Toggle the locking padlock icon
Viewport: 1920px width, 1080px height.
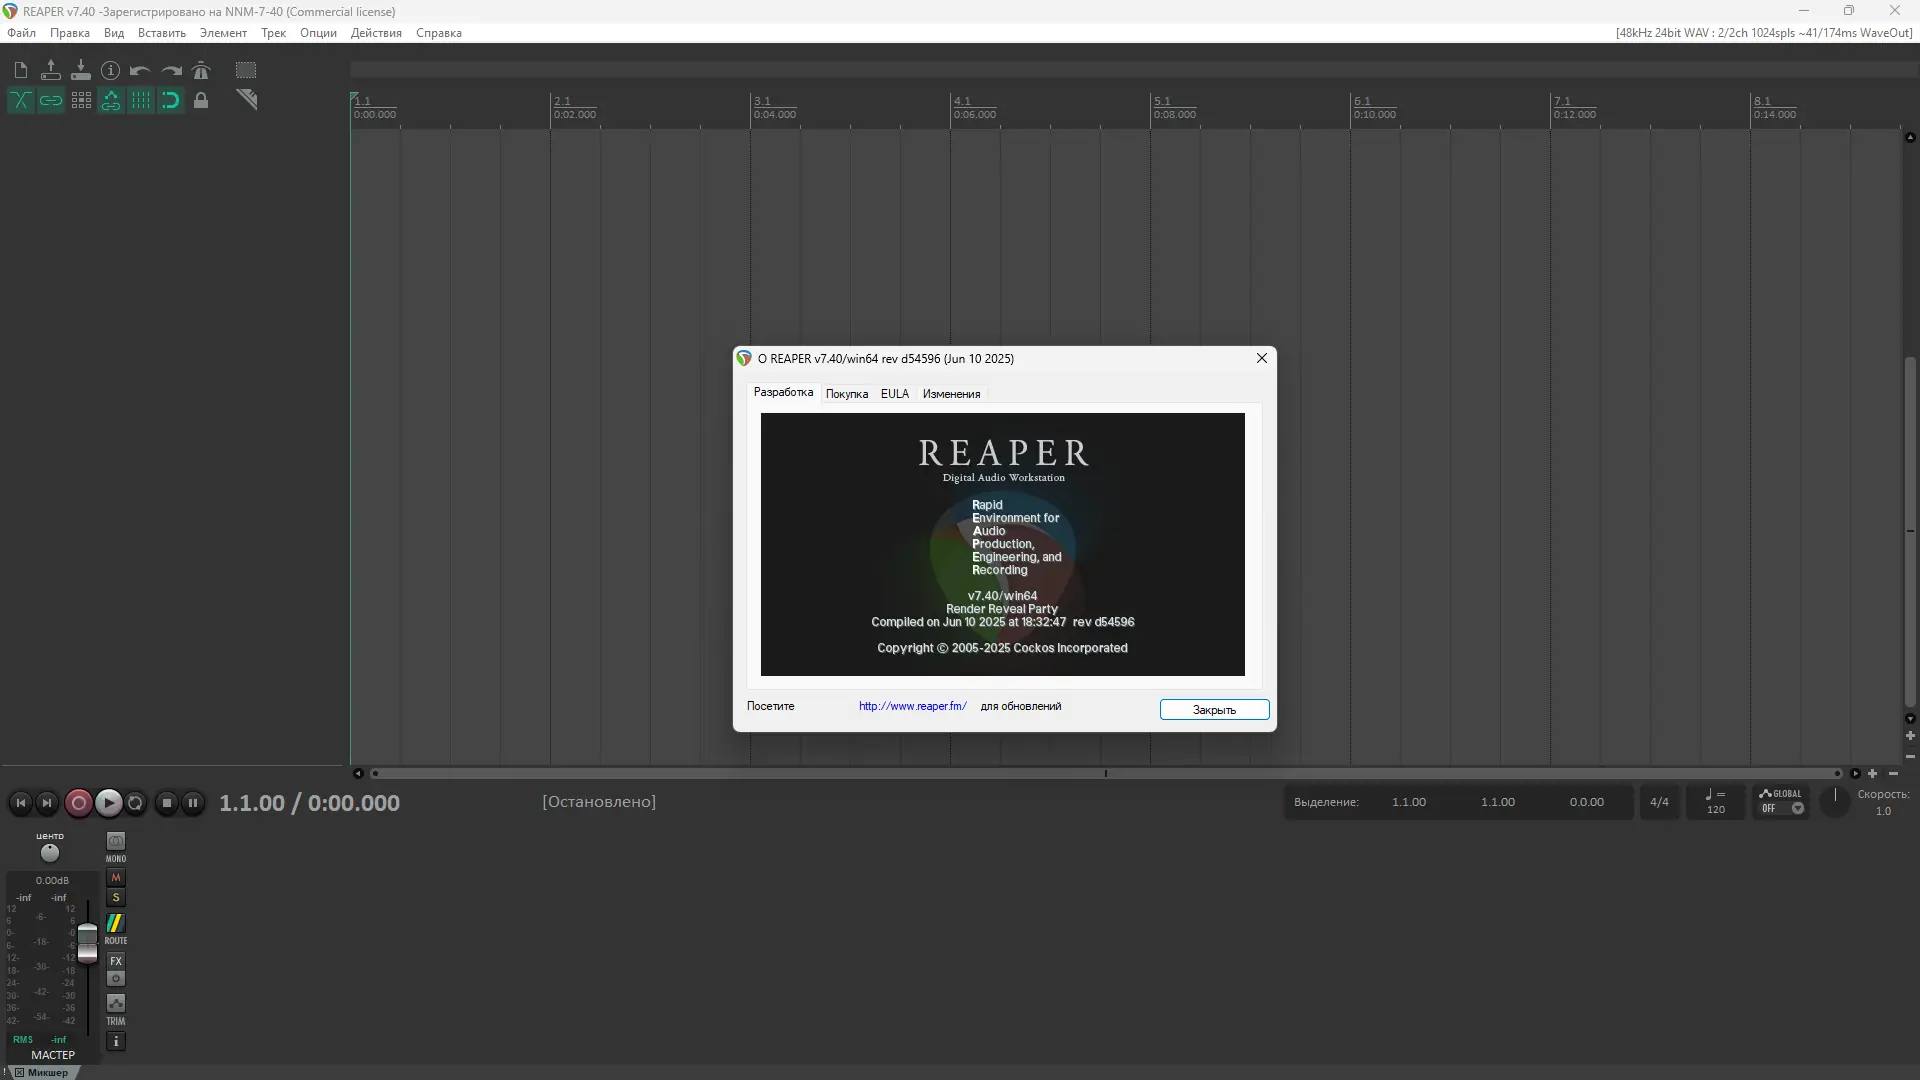[201, 100]
